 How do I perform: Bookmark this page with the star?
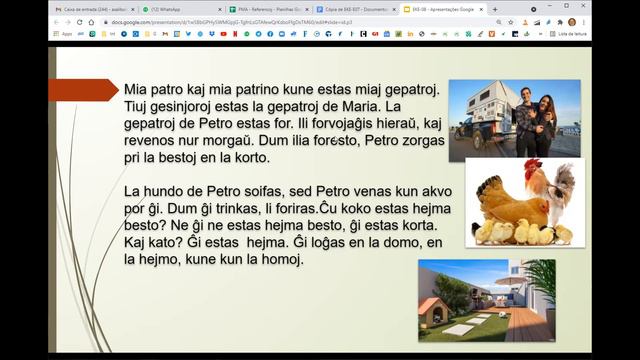click(511, 22)
